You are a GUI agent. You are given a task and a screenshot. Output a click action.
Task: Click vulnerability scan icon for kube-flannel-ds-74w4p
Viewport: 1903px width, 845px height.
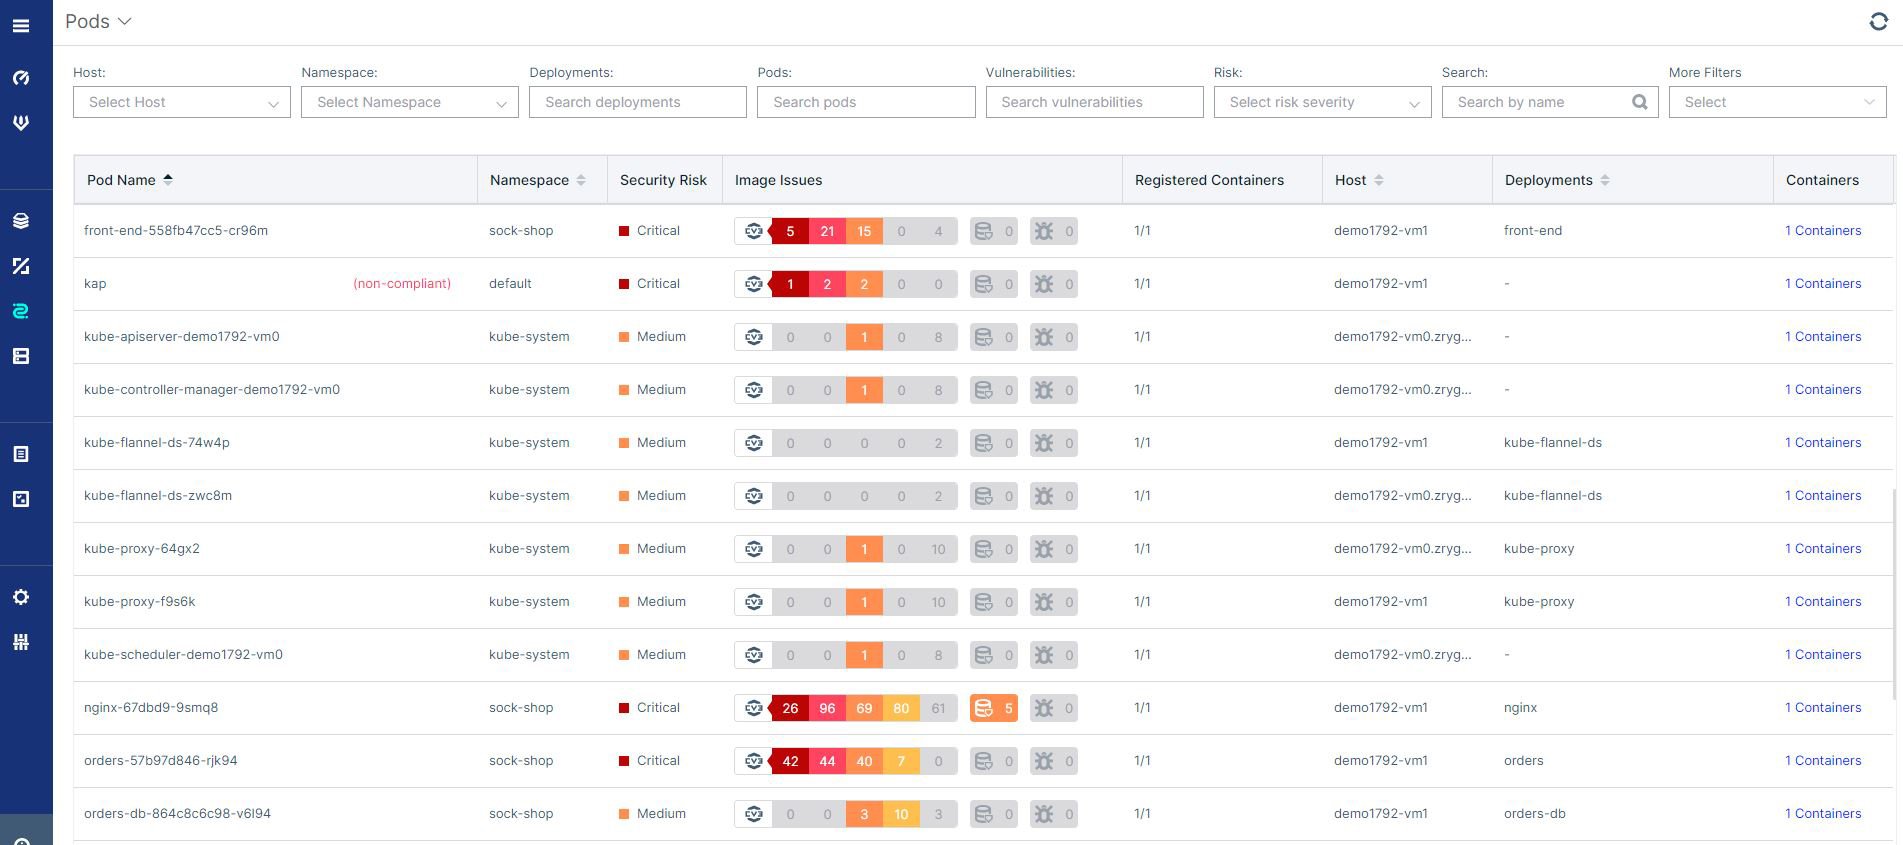click(754, 443)
